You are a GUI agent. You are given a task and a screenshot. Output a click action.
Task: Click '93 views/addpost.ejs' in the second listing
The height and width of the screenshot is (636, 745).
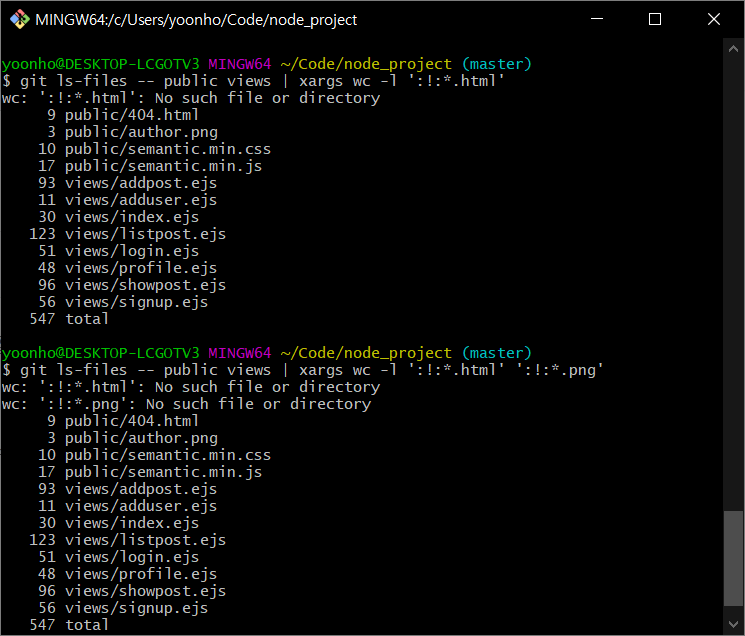pos(127,489)
